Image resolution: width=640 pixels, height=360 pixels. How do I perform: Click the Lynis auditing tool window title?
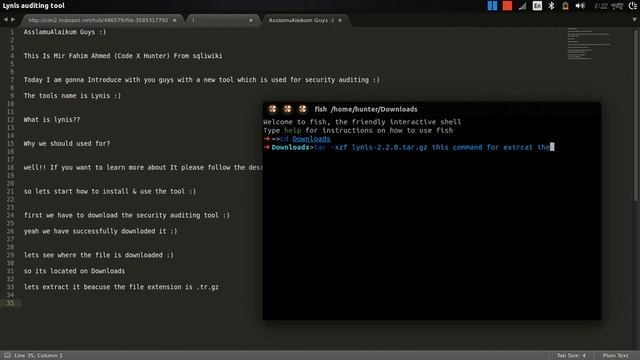(x=33, y=6)
